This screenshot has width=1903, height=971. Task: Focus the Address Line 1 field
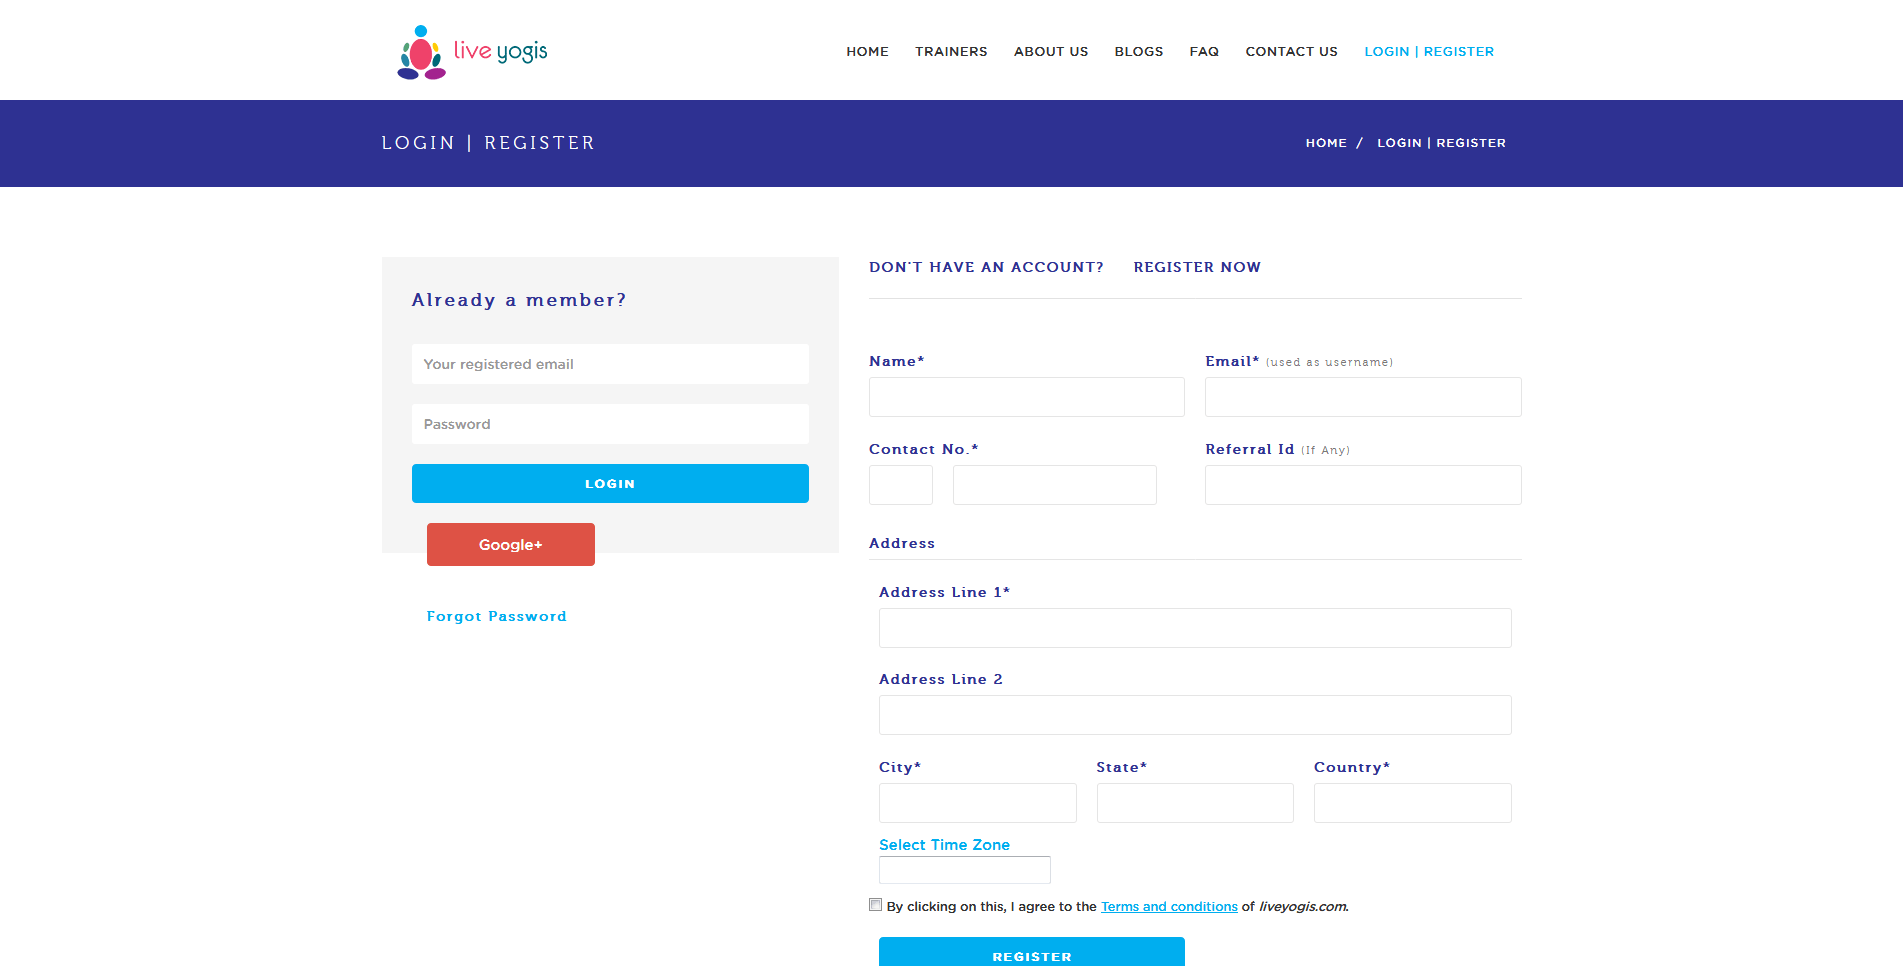[1194, 628]
